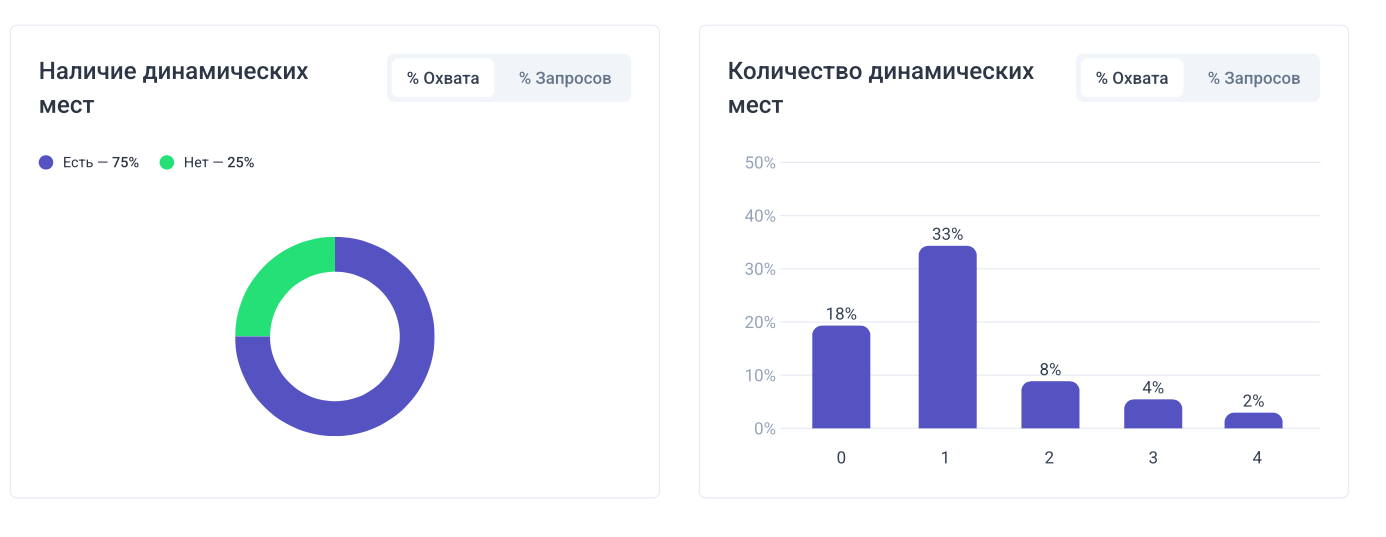
Task: Click x-axis label 1 under the chart
Action: coord(945,458)
